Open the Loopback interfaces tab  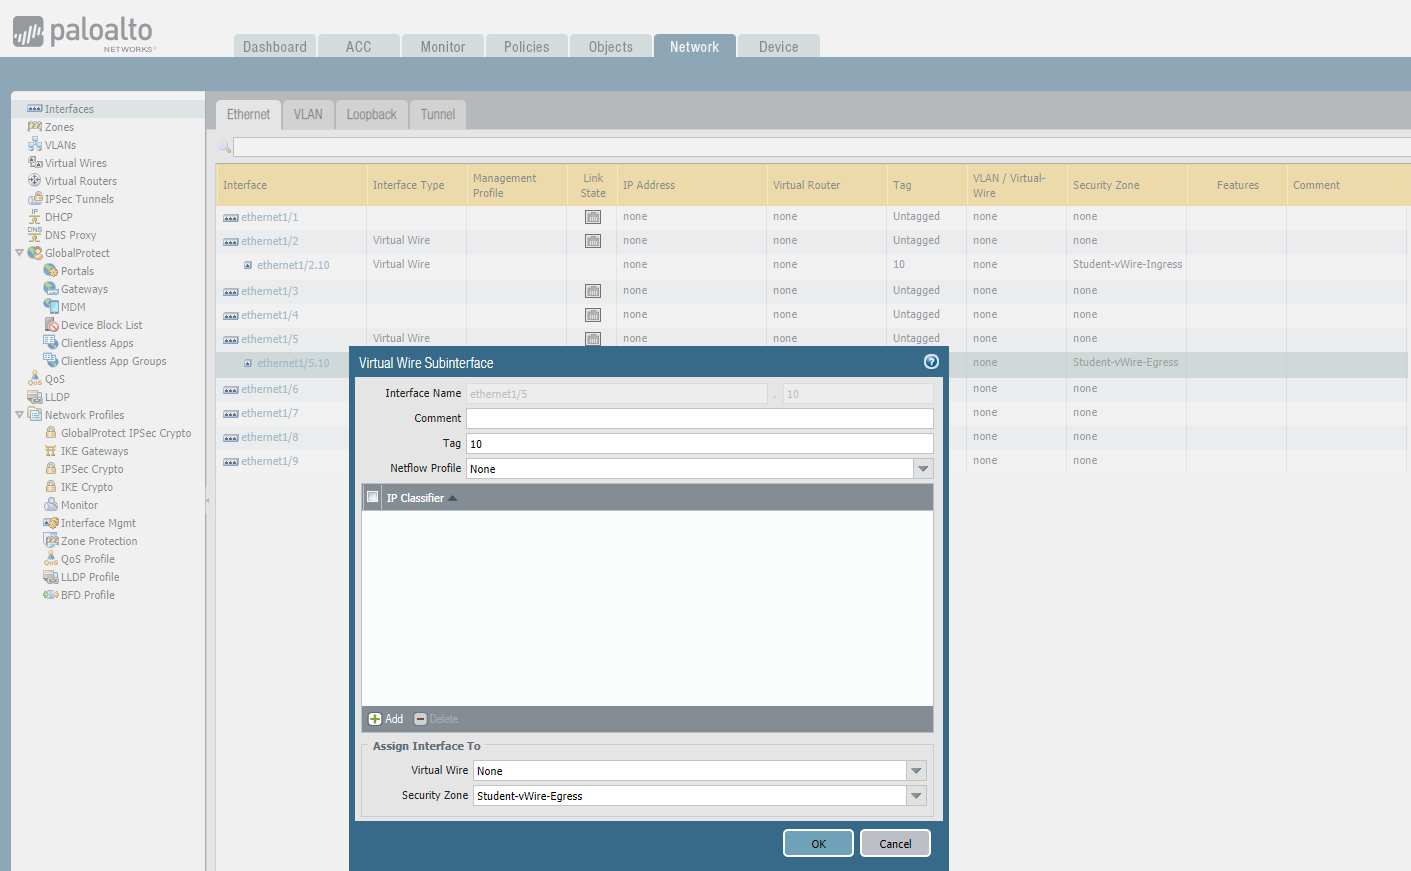(372, 114)
